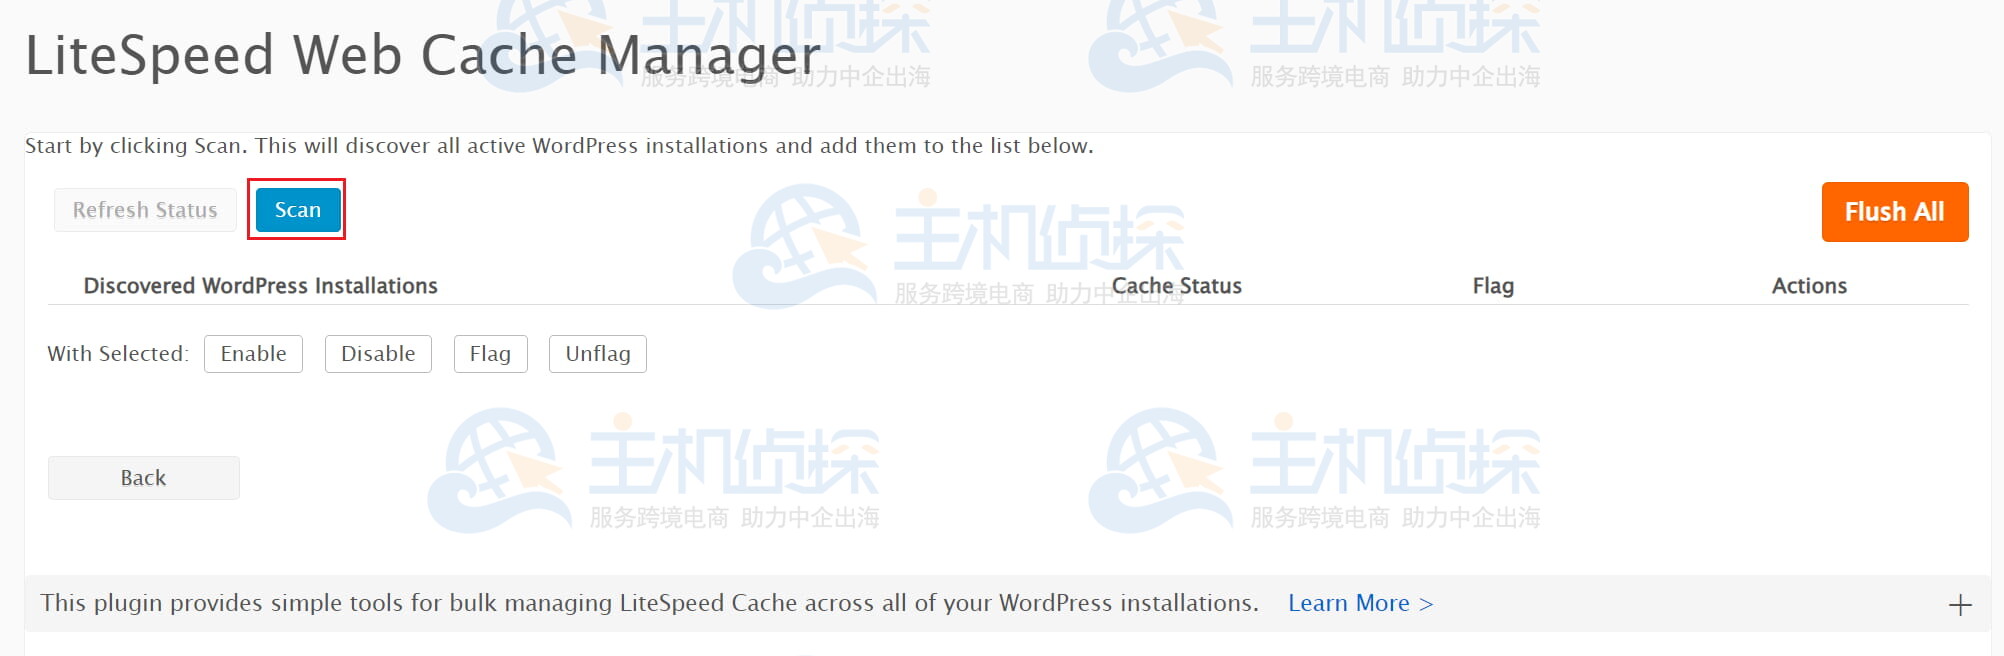Go back using the Back button
This screenshot has width=2004, height=656.
pyautogui.click(x=143, y=478)
